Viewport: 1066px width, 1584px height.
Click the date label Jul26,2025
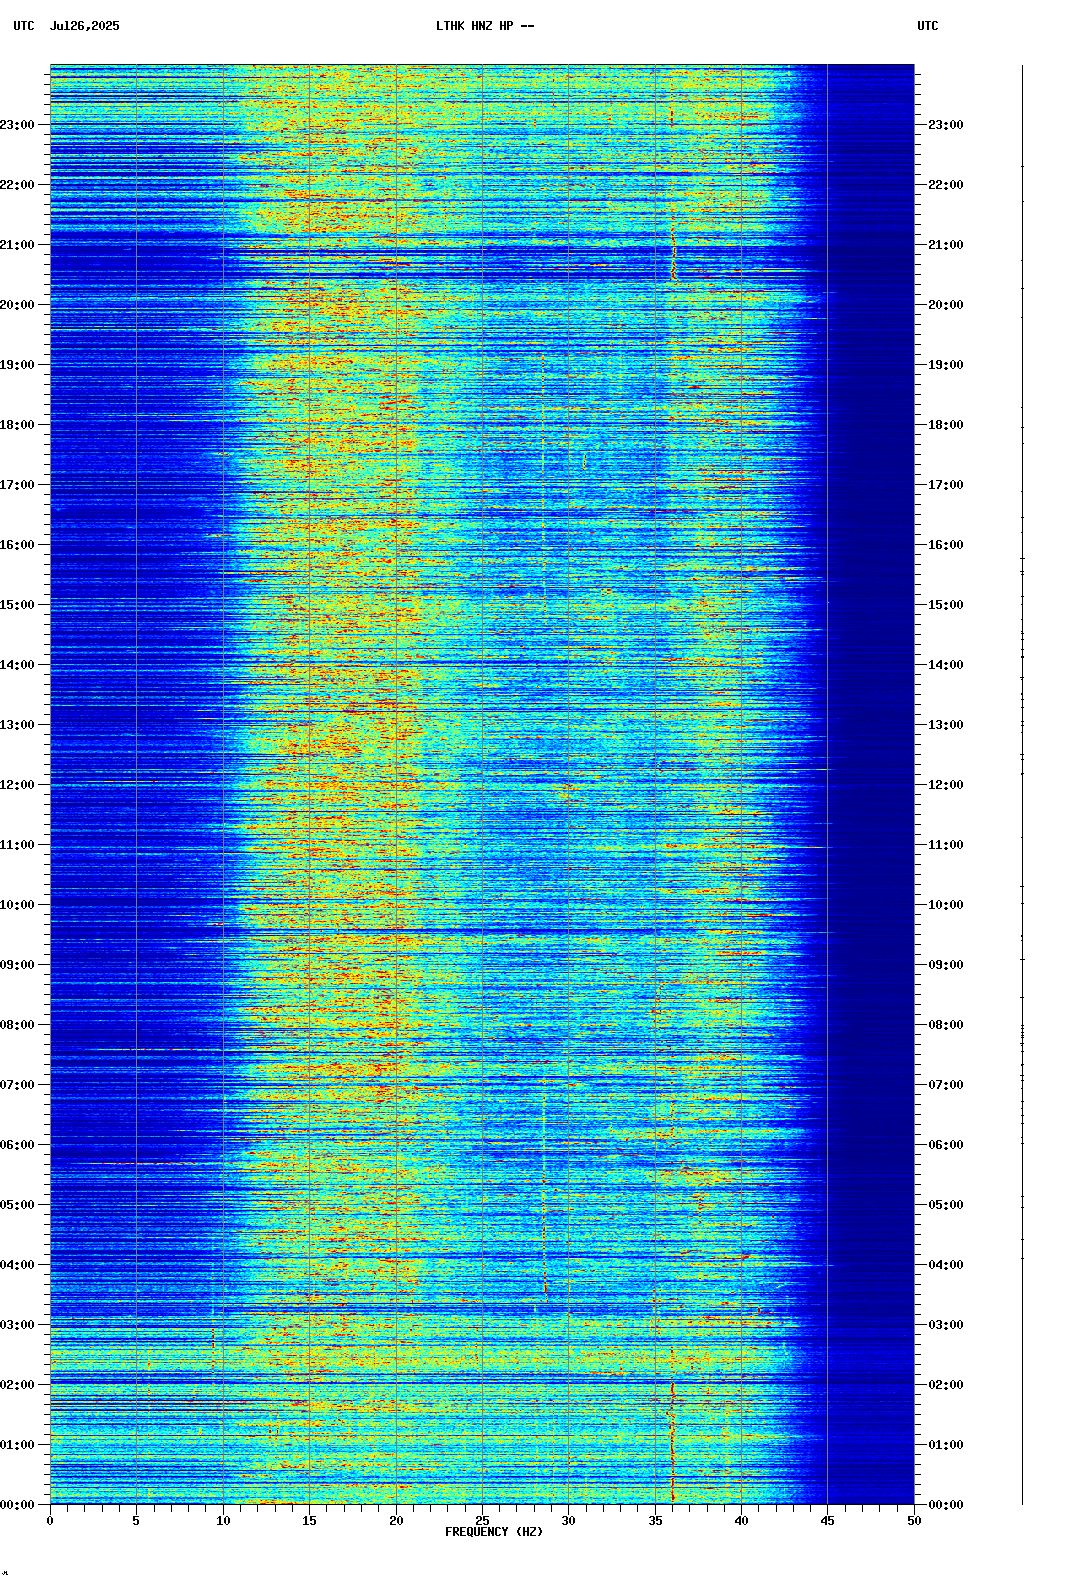point(85,26)
